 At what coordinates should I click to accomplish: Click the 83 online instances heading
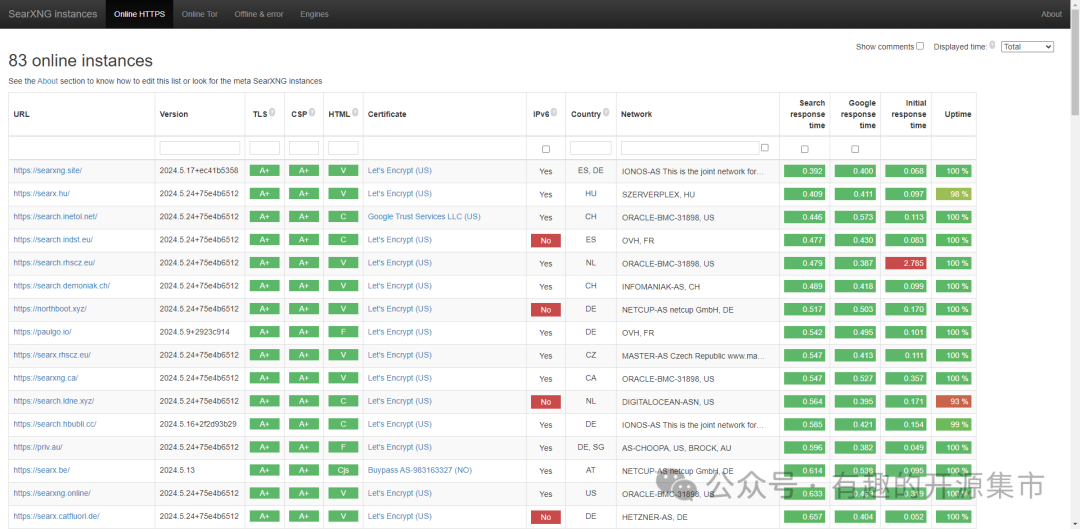pos(81,61)
